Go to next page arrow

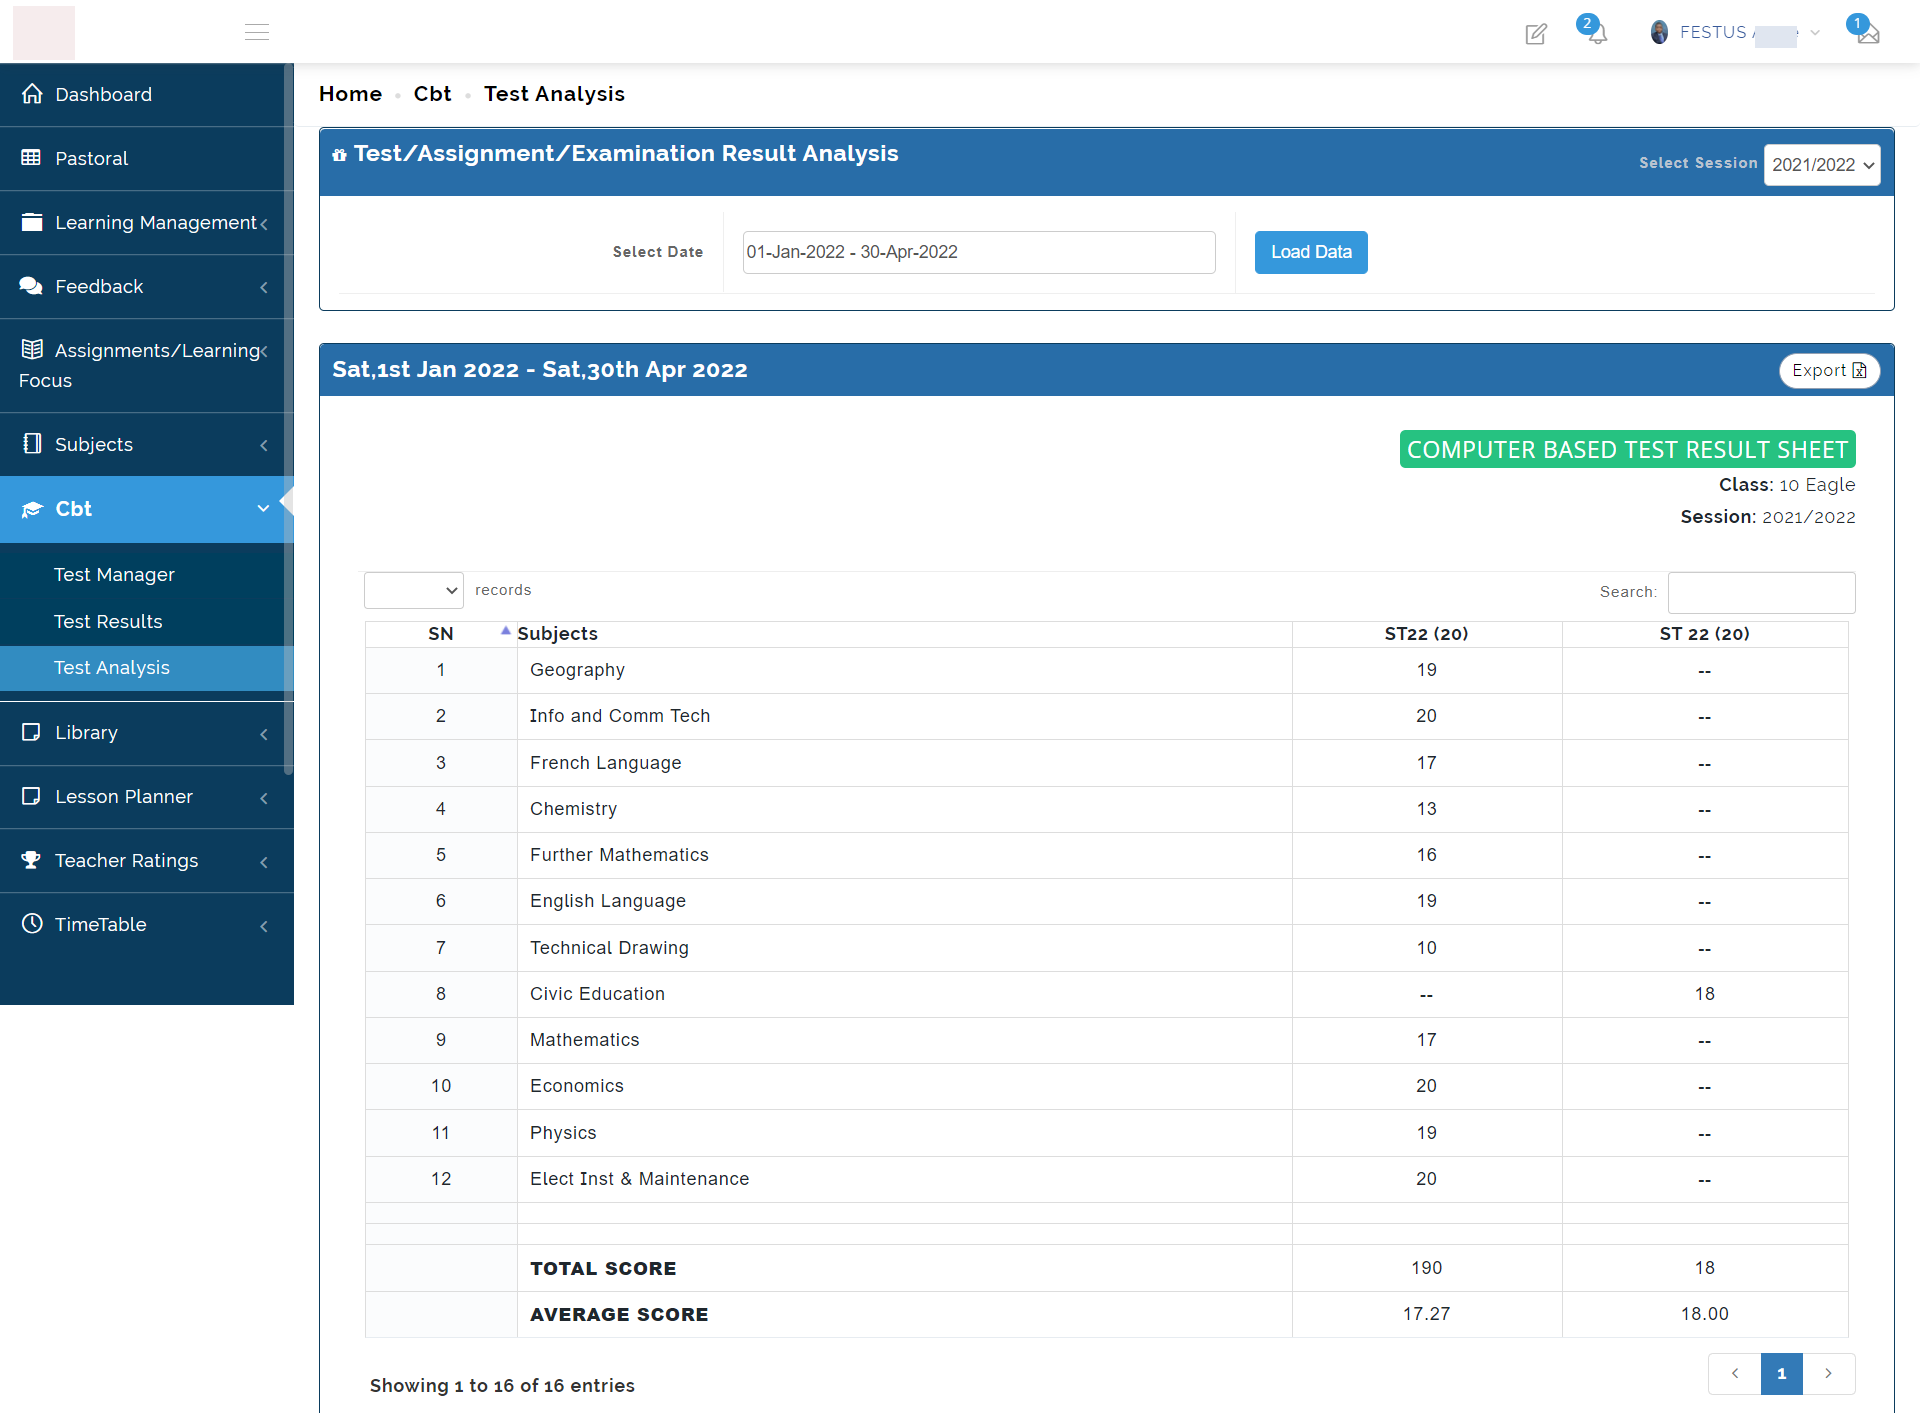point(1828,1373)
